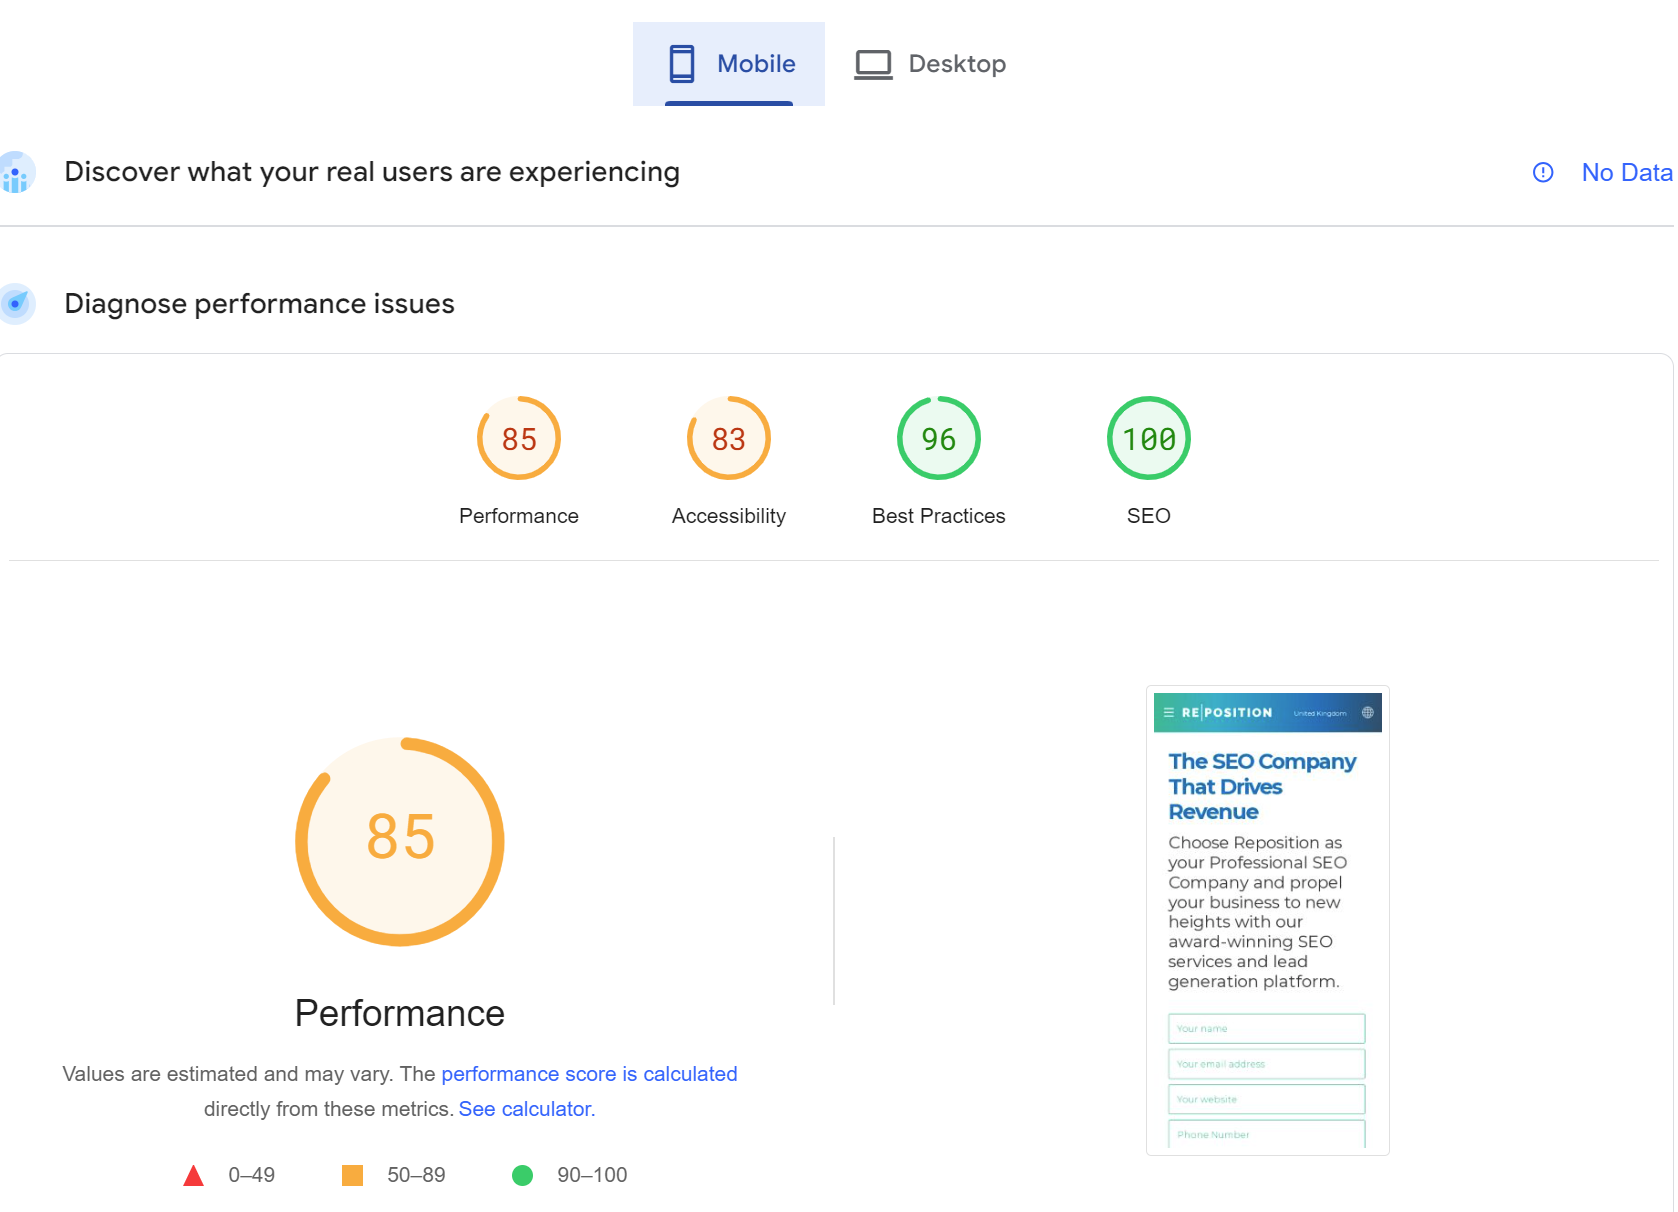Select the 96 Best Practices gauge

[939, 438]
